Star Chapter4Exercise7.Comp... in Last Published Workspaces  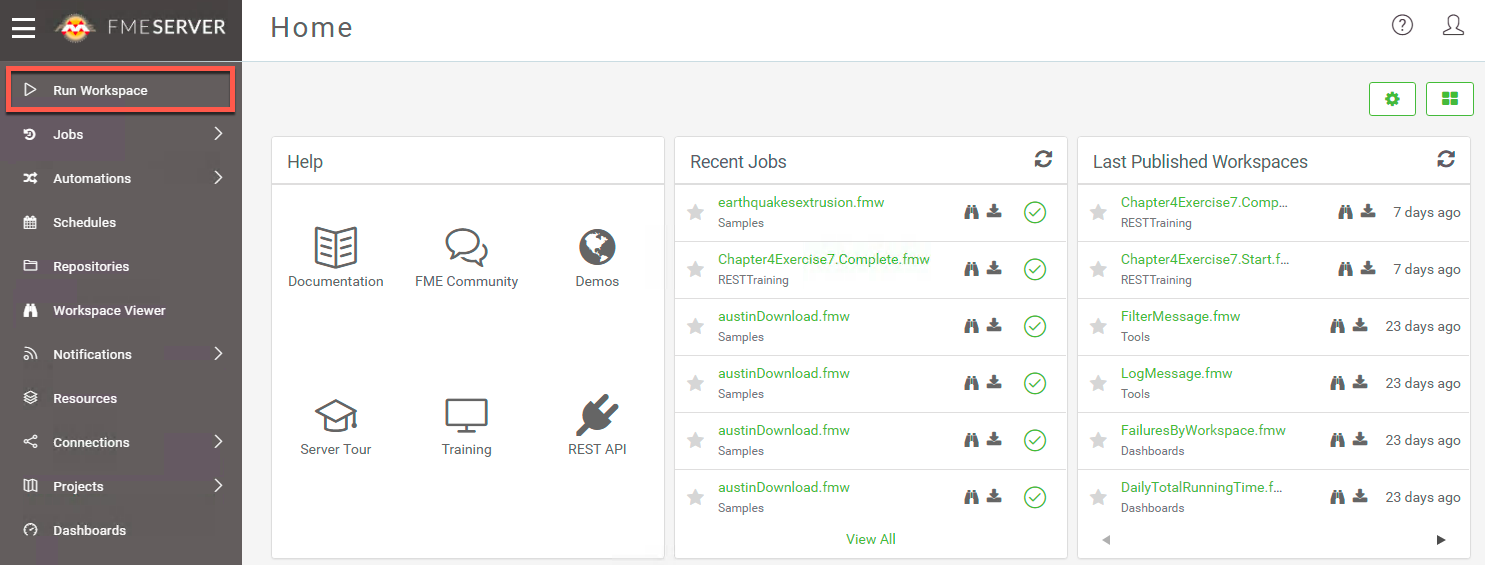[x=1098, y=212]
